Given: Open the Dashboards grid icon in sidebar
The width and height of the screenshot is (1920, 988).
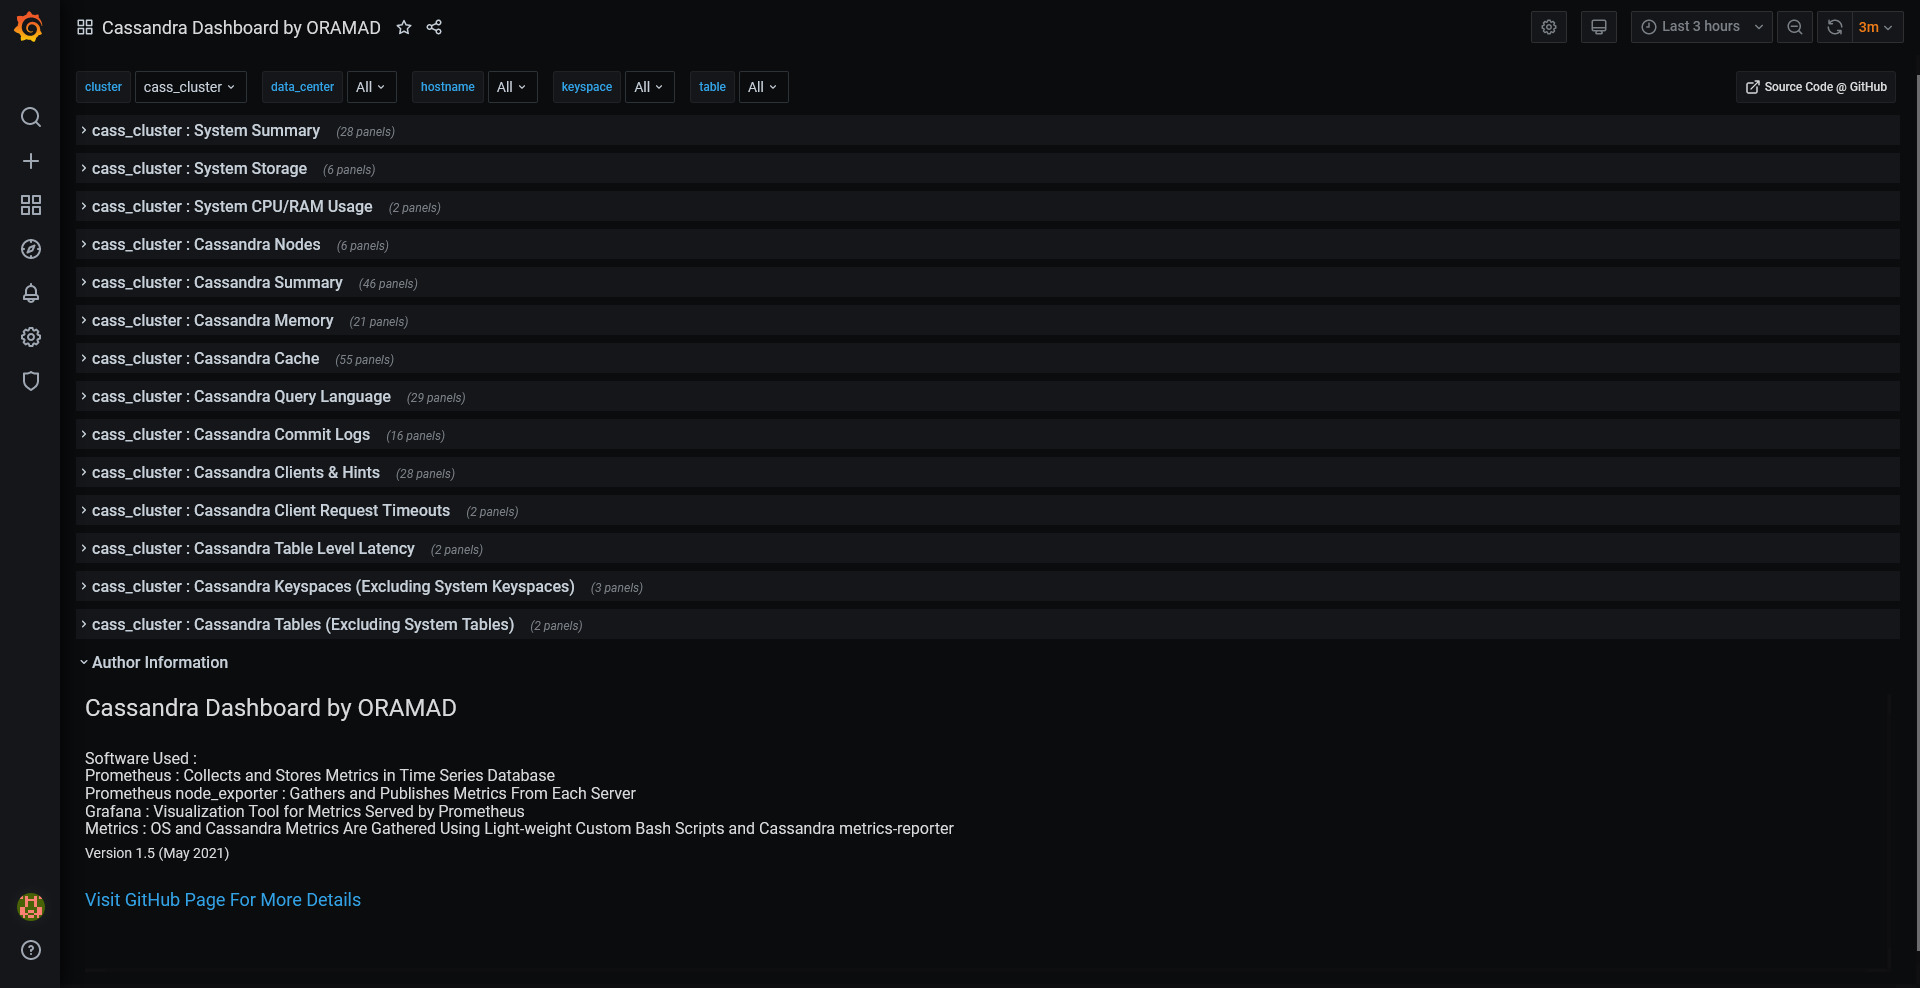Looking at the screenshot, I should 31,205.
